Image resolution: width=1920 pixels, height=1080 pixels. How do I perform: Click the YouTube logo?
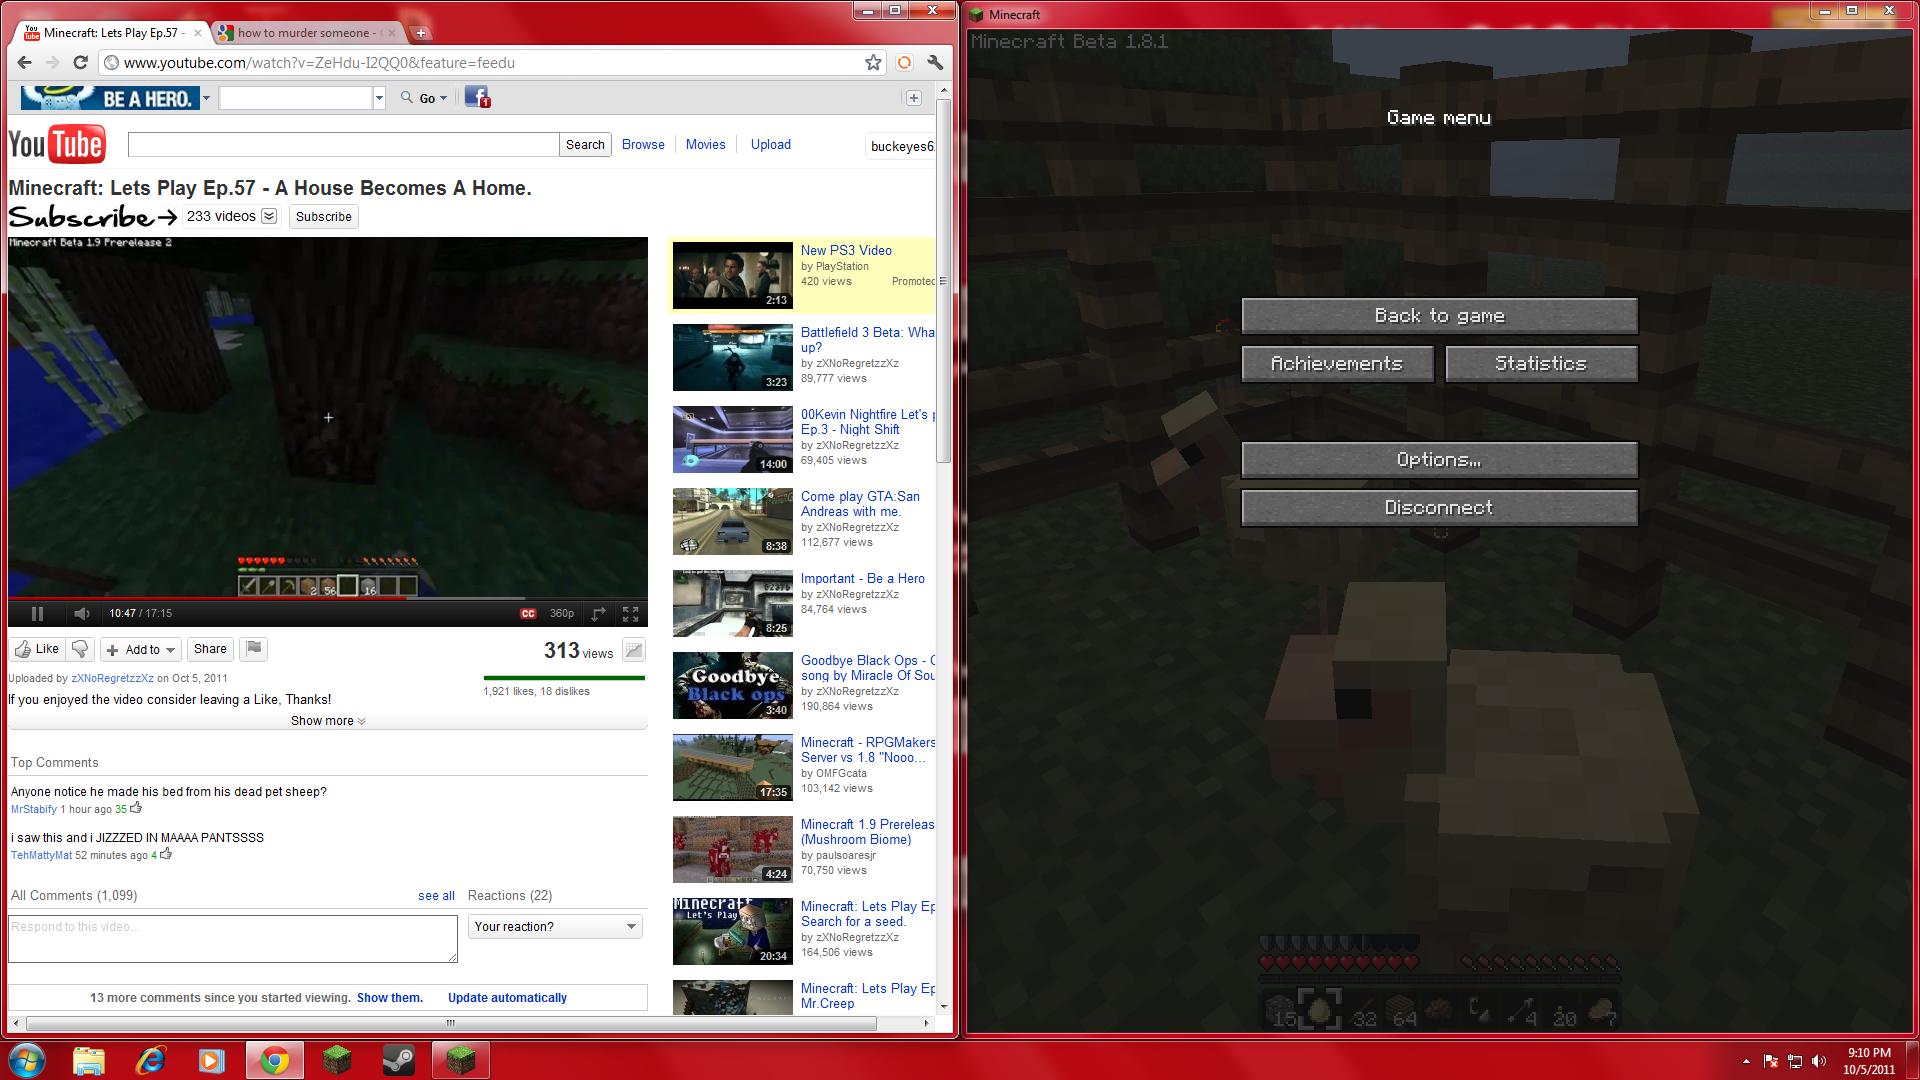(x=57, y=145)
